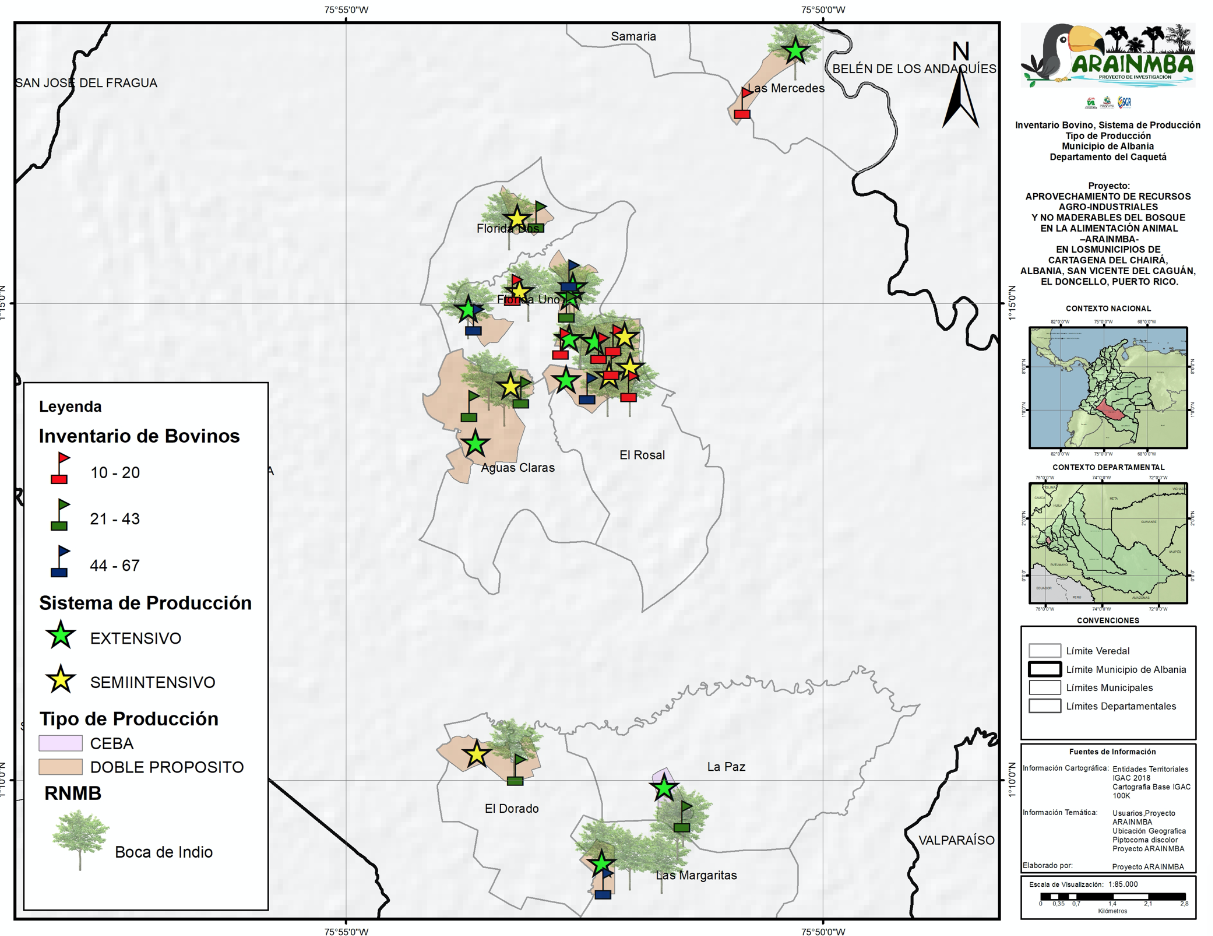Viewport: 1213px width, 936px height.
Task: Click the CEBA purple color swatch
Action: (61, 743)
